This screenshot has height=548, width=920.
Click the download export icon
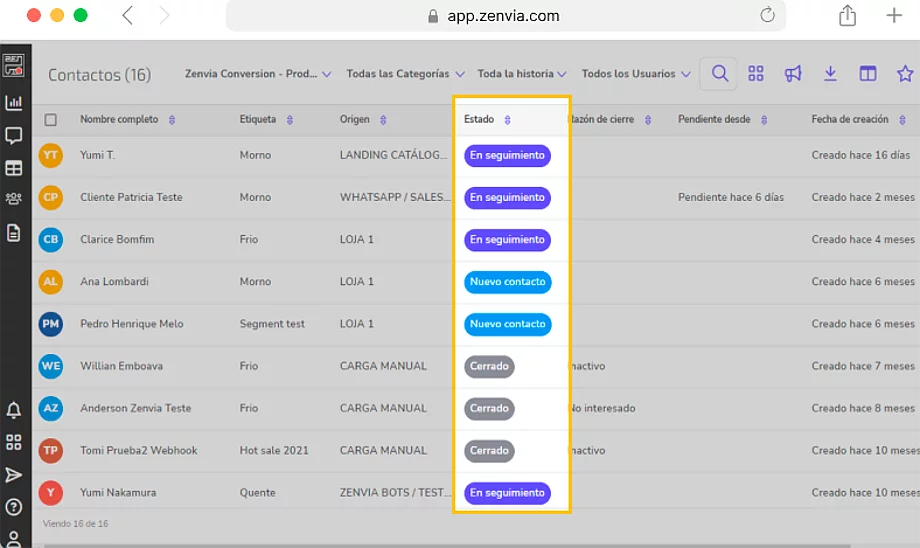pyautogui.click(x=830, y=73)
